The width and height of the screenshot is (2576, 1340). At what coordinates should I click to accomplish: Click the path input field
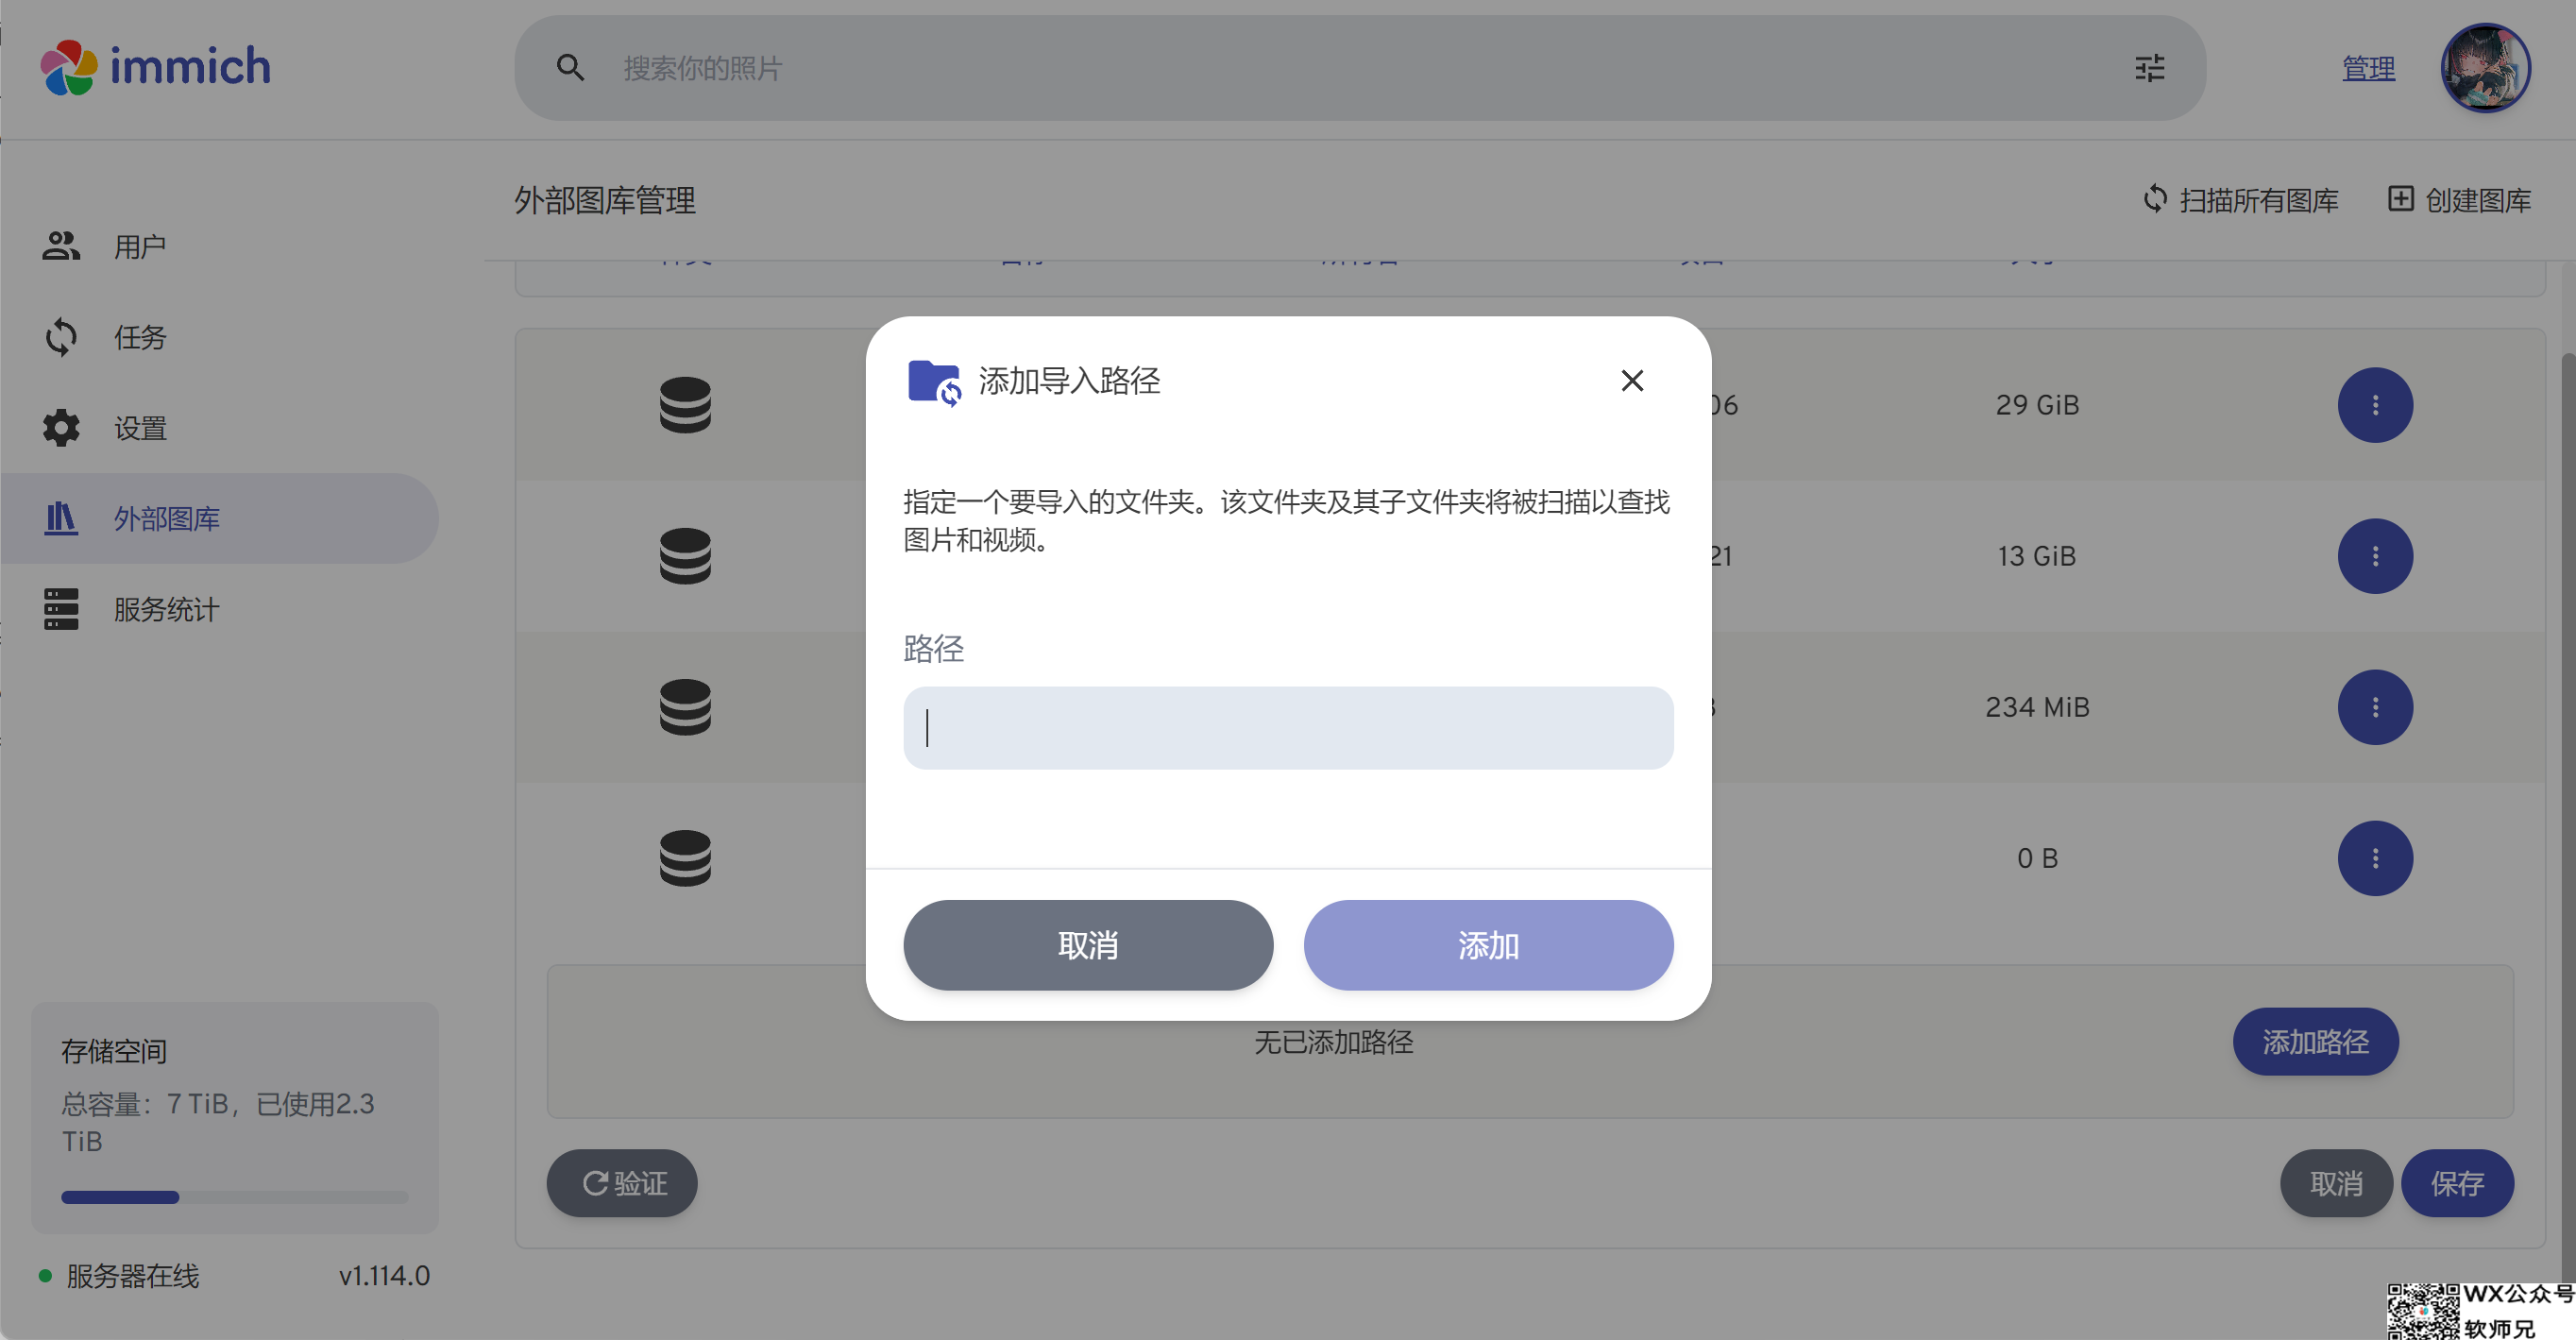pyautogui.click(x=1288, y=727)
